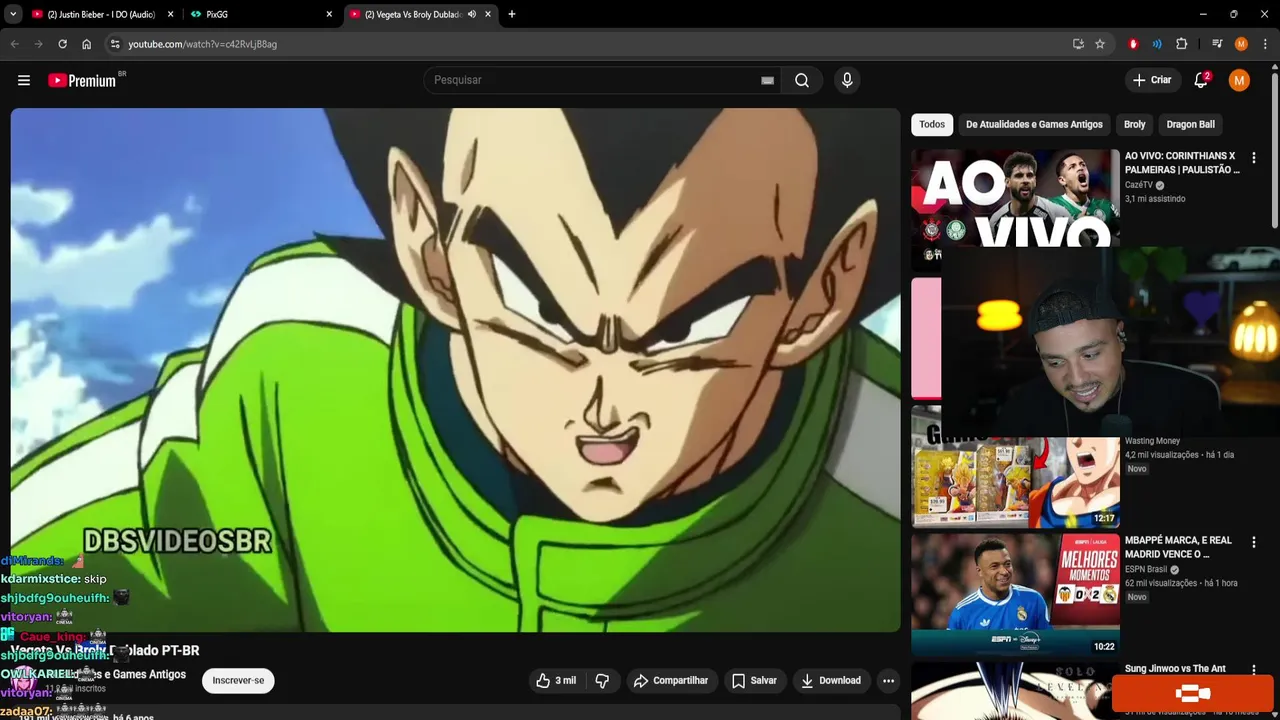Select the Vegeta Vs Broly Dublado tab
This screenshot has width=1280, height=720.
pos(411,14)
